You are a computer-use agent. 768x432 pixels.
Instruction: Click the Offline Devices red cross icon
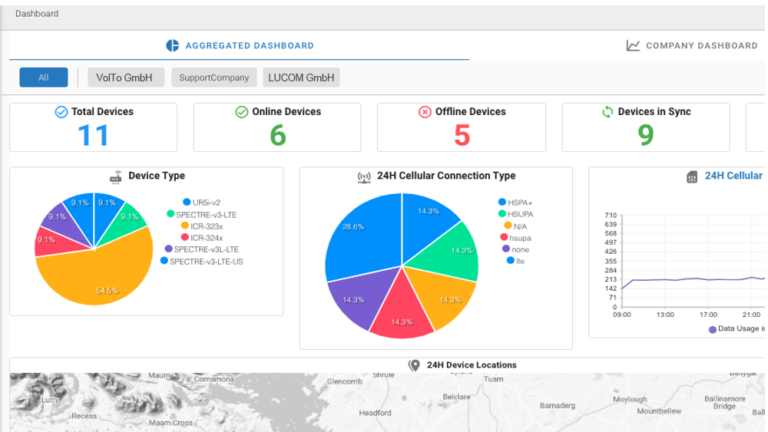(x=425, y=112)
